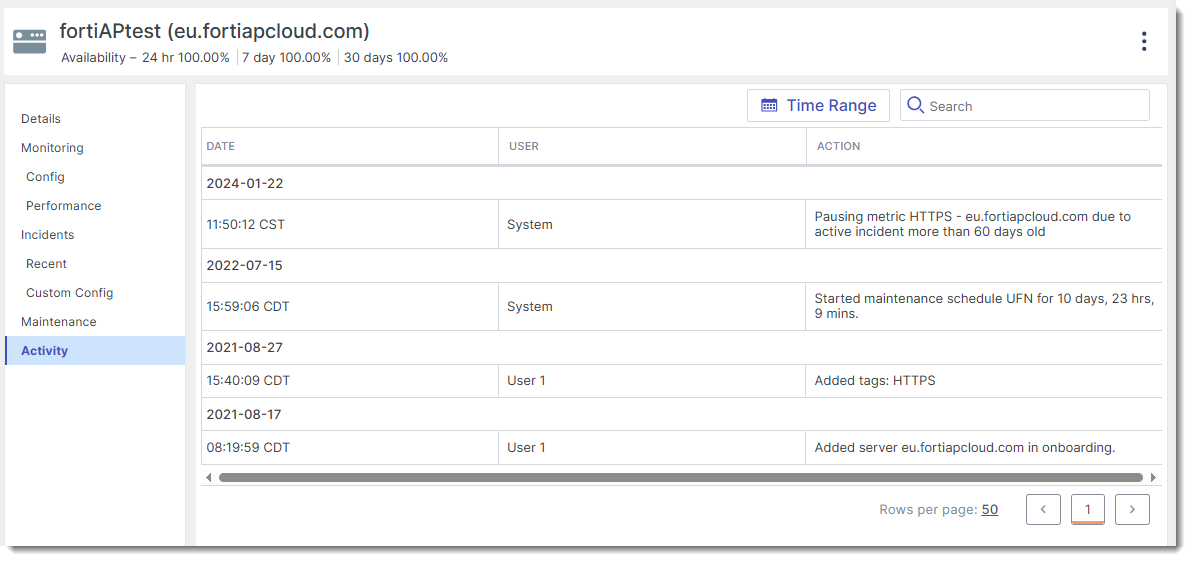Click the horizontal scrollbar right arrow

[x=1153, y=478]
